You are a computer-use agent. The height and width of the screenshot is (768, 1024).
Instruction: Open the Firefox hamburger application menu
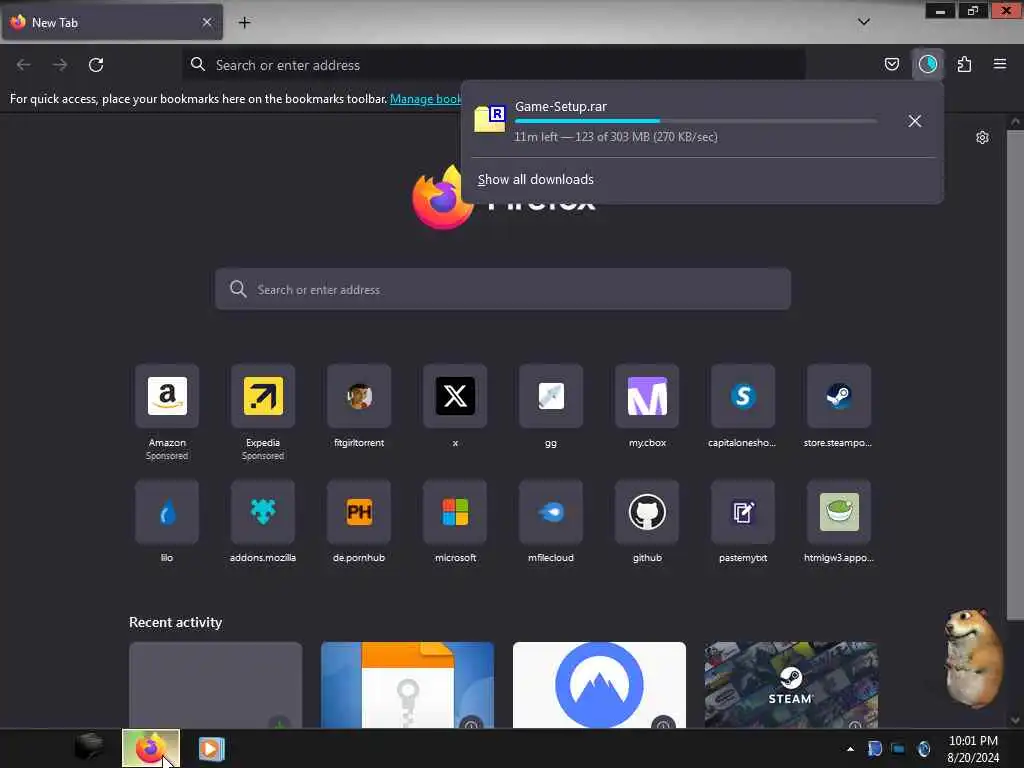[1000, 64]
